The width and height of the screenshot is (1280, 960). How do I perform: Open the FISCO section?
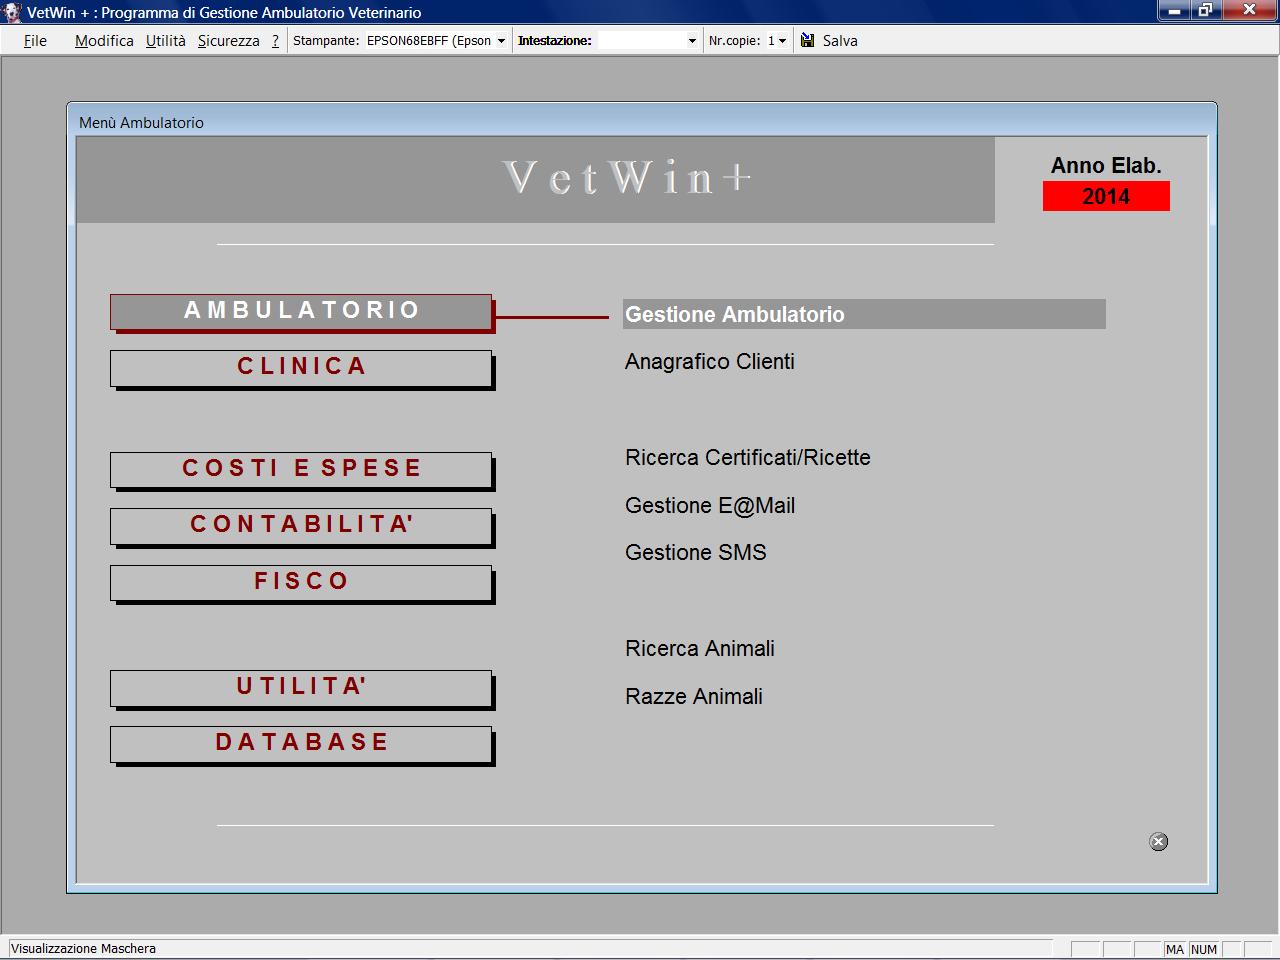point(301,582)
